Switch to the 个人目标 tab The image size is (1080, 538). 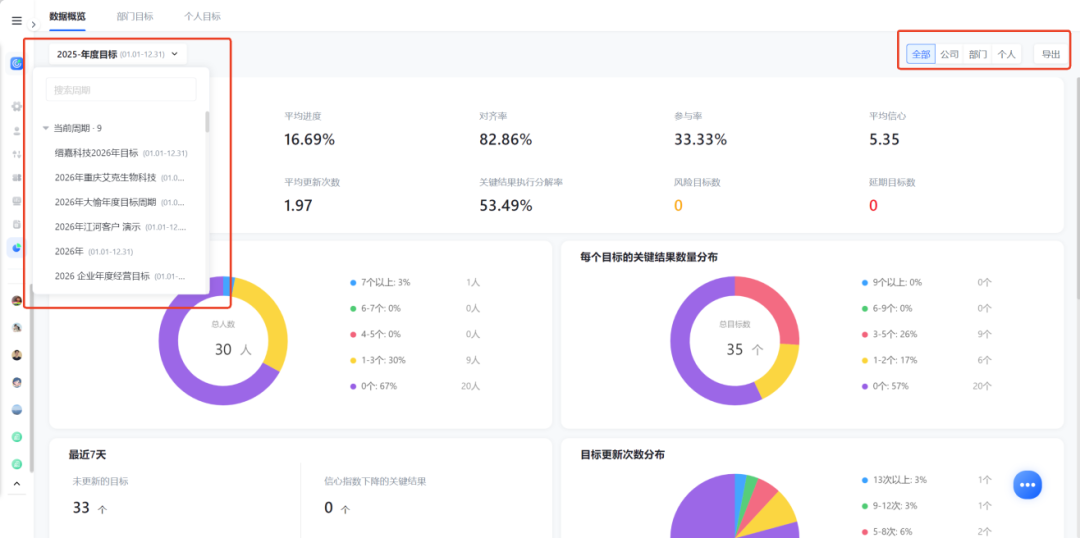(202, 16)
